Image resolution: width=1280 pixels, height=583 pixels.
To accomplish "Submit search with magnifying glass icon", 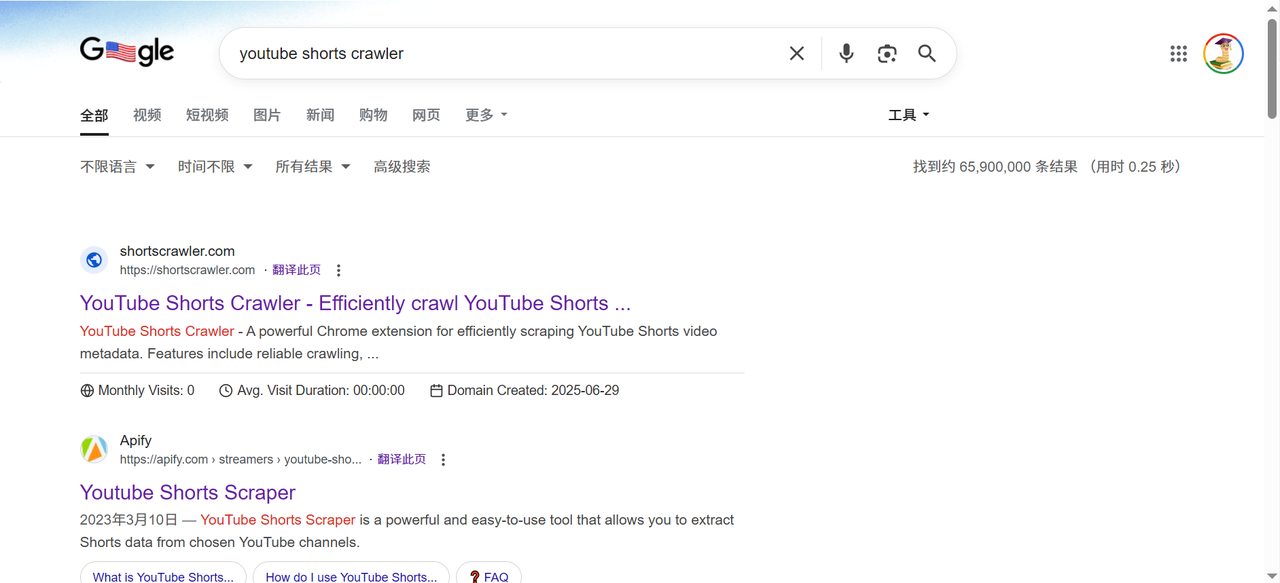I will [x=927, y=53].
